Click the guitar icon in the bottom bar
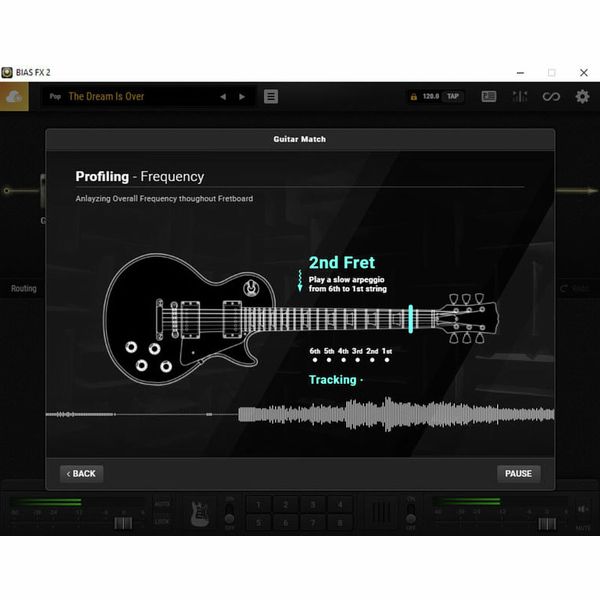Image resolution: width=600 pixels, height=600 pixels. pyautogui.click(x=200, y=513)
